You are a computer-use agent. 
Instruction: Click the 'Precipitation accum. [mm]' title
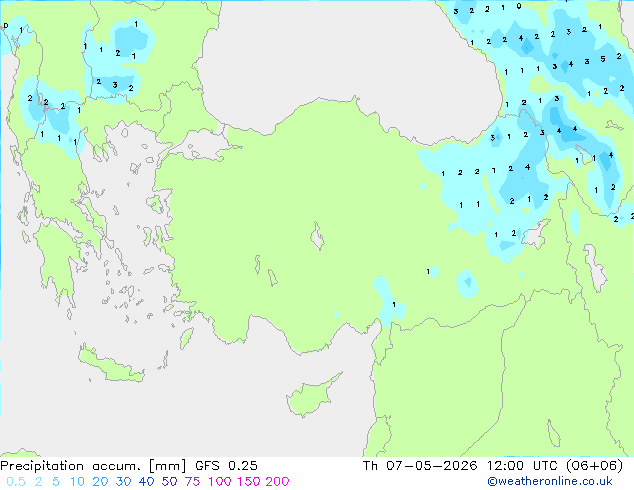click(93, 466)
